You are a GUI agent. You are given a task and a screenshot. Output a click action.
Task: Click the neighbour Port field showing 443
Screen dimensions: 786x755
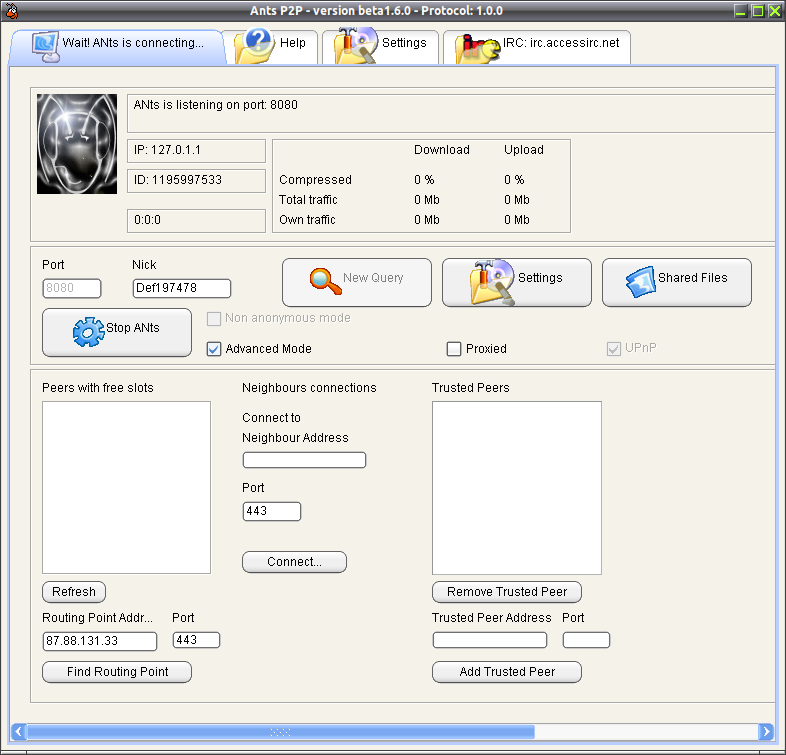(x=272, y=511)
